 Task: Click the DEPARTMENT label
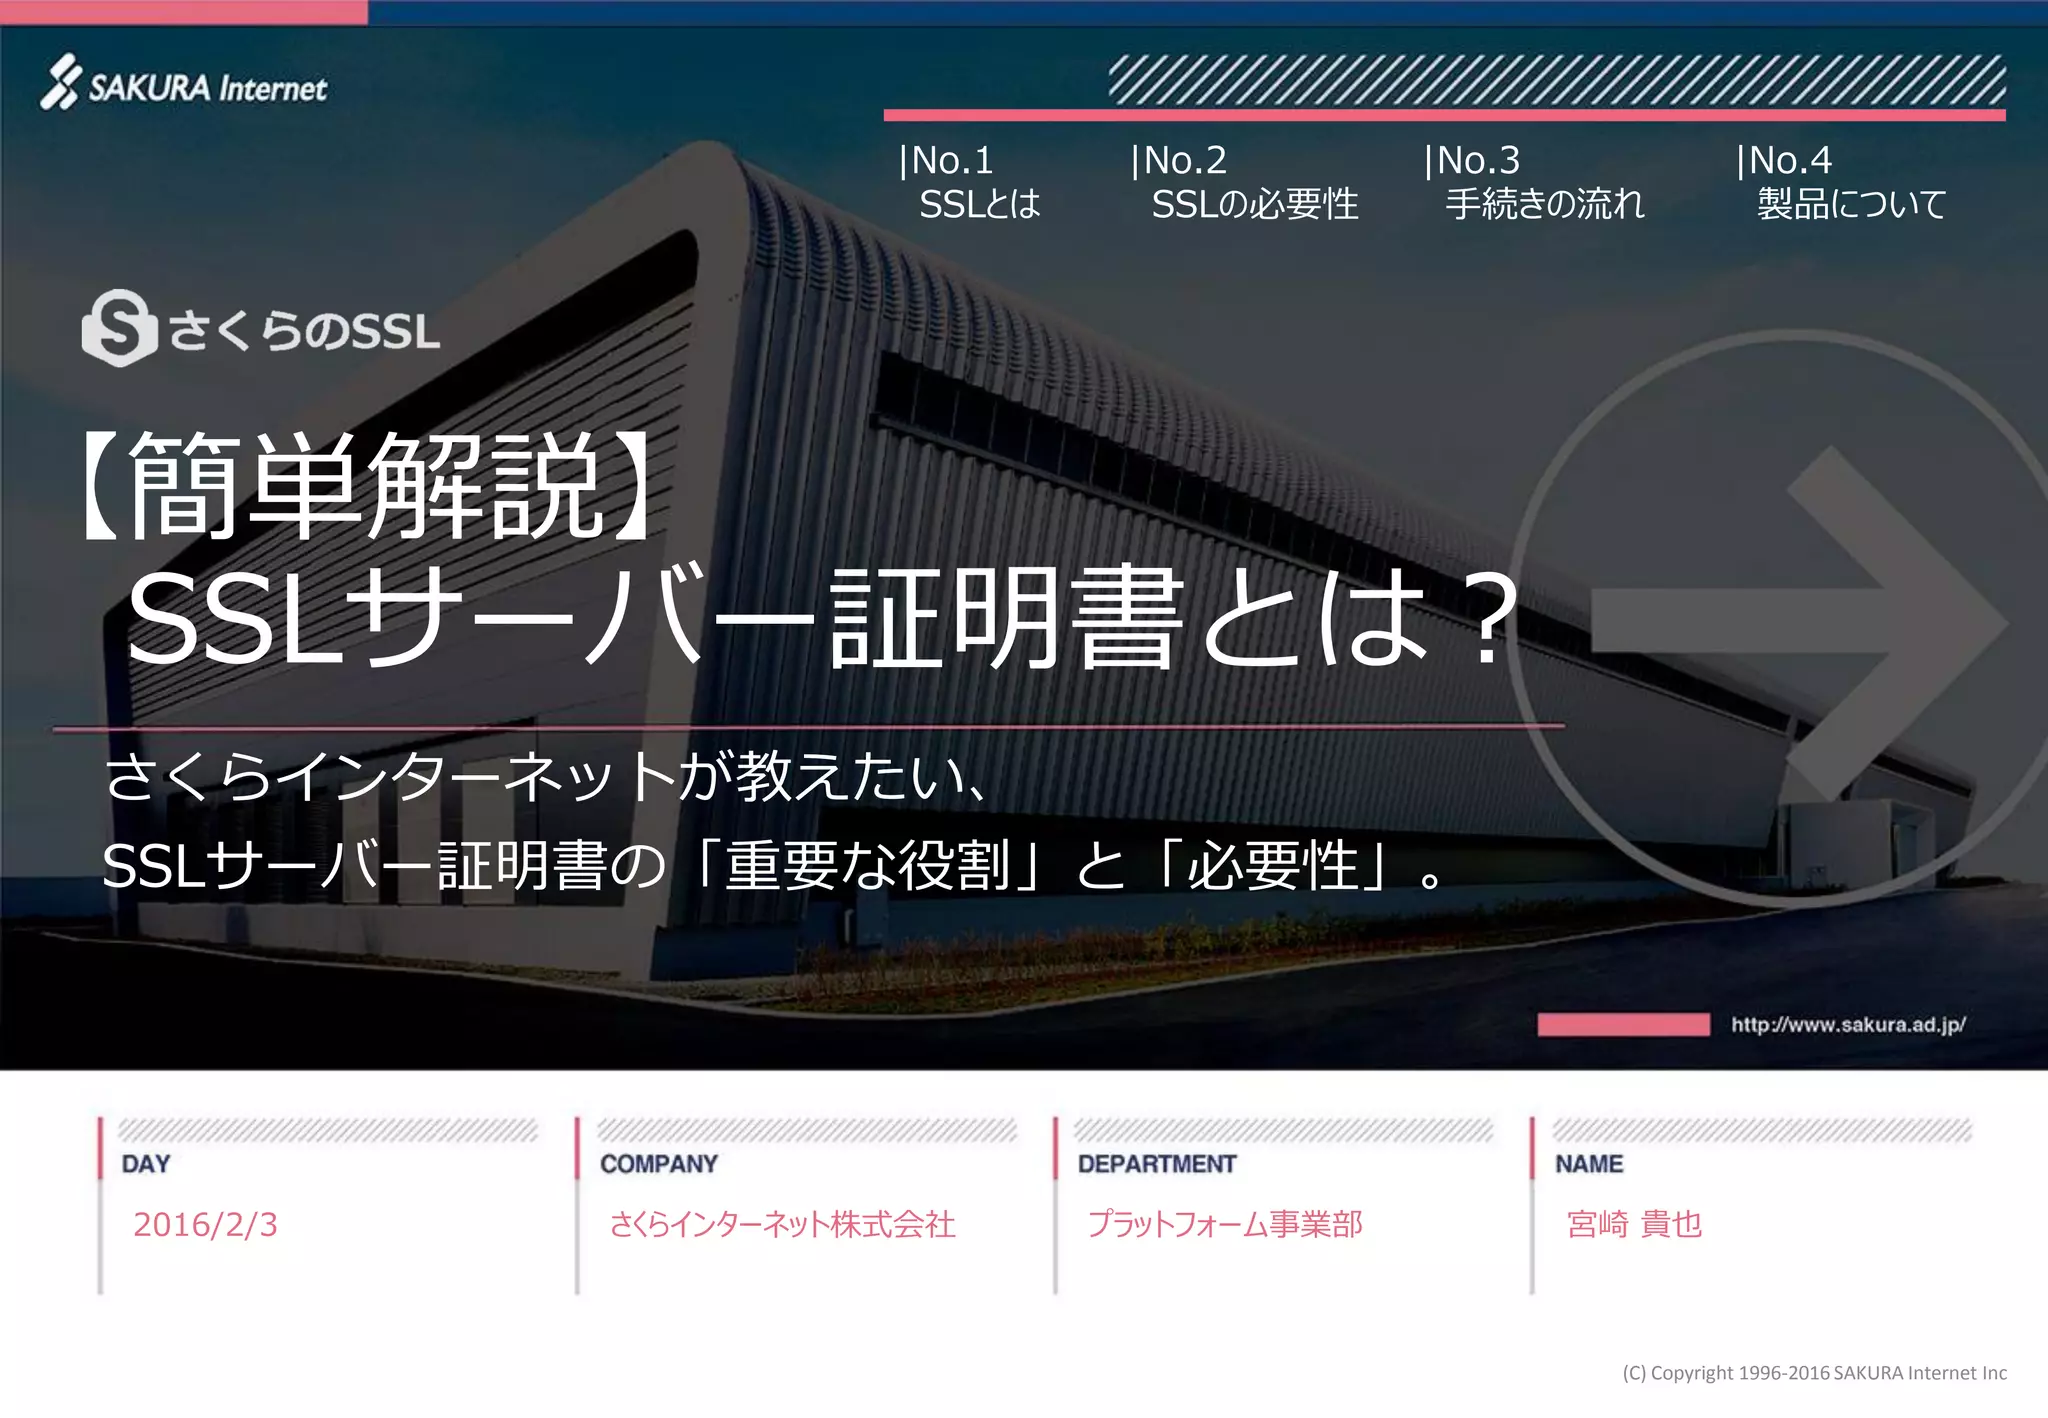(x=1157, y=1164)
